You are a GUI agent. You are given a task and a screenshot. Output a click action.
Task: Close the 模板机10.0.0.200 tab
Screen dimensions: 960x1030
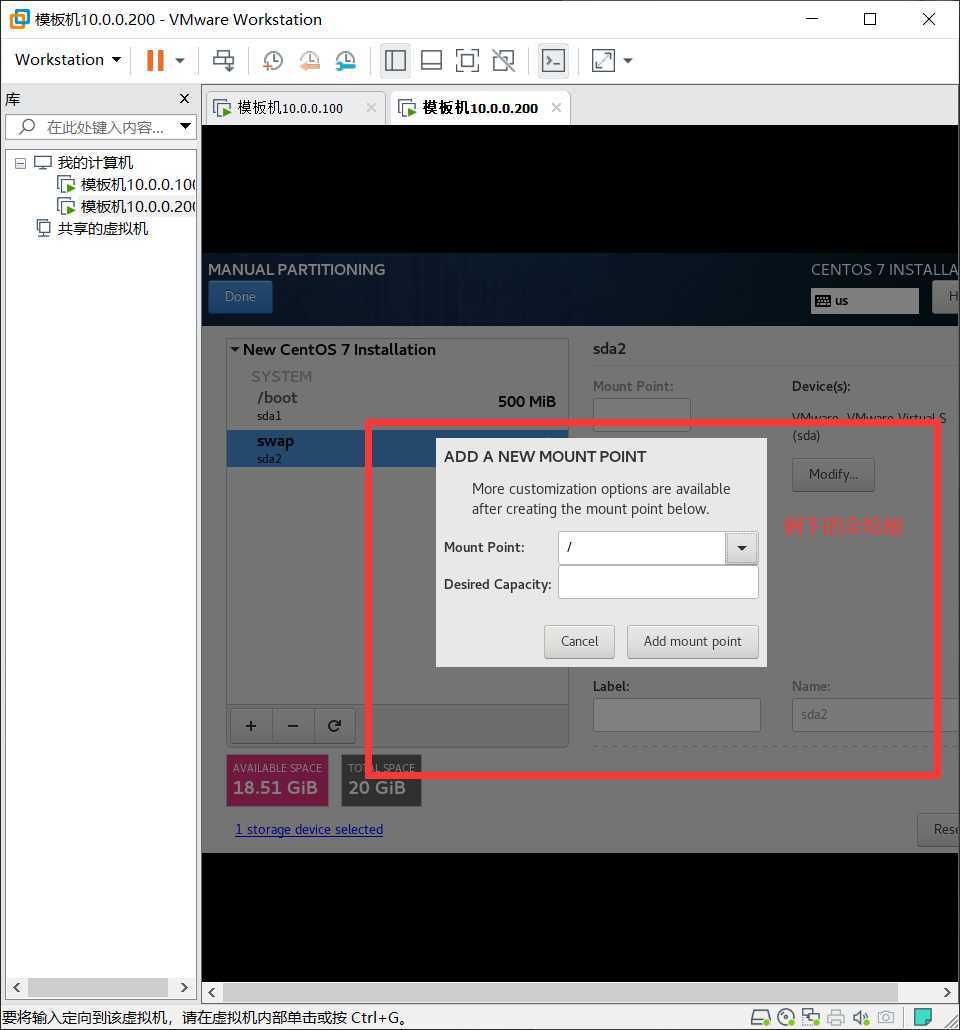[557, 107]
